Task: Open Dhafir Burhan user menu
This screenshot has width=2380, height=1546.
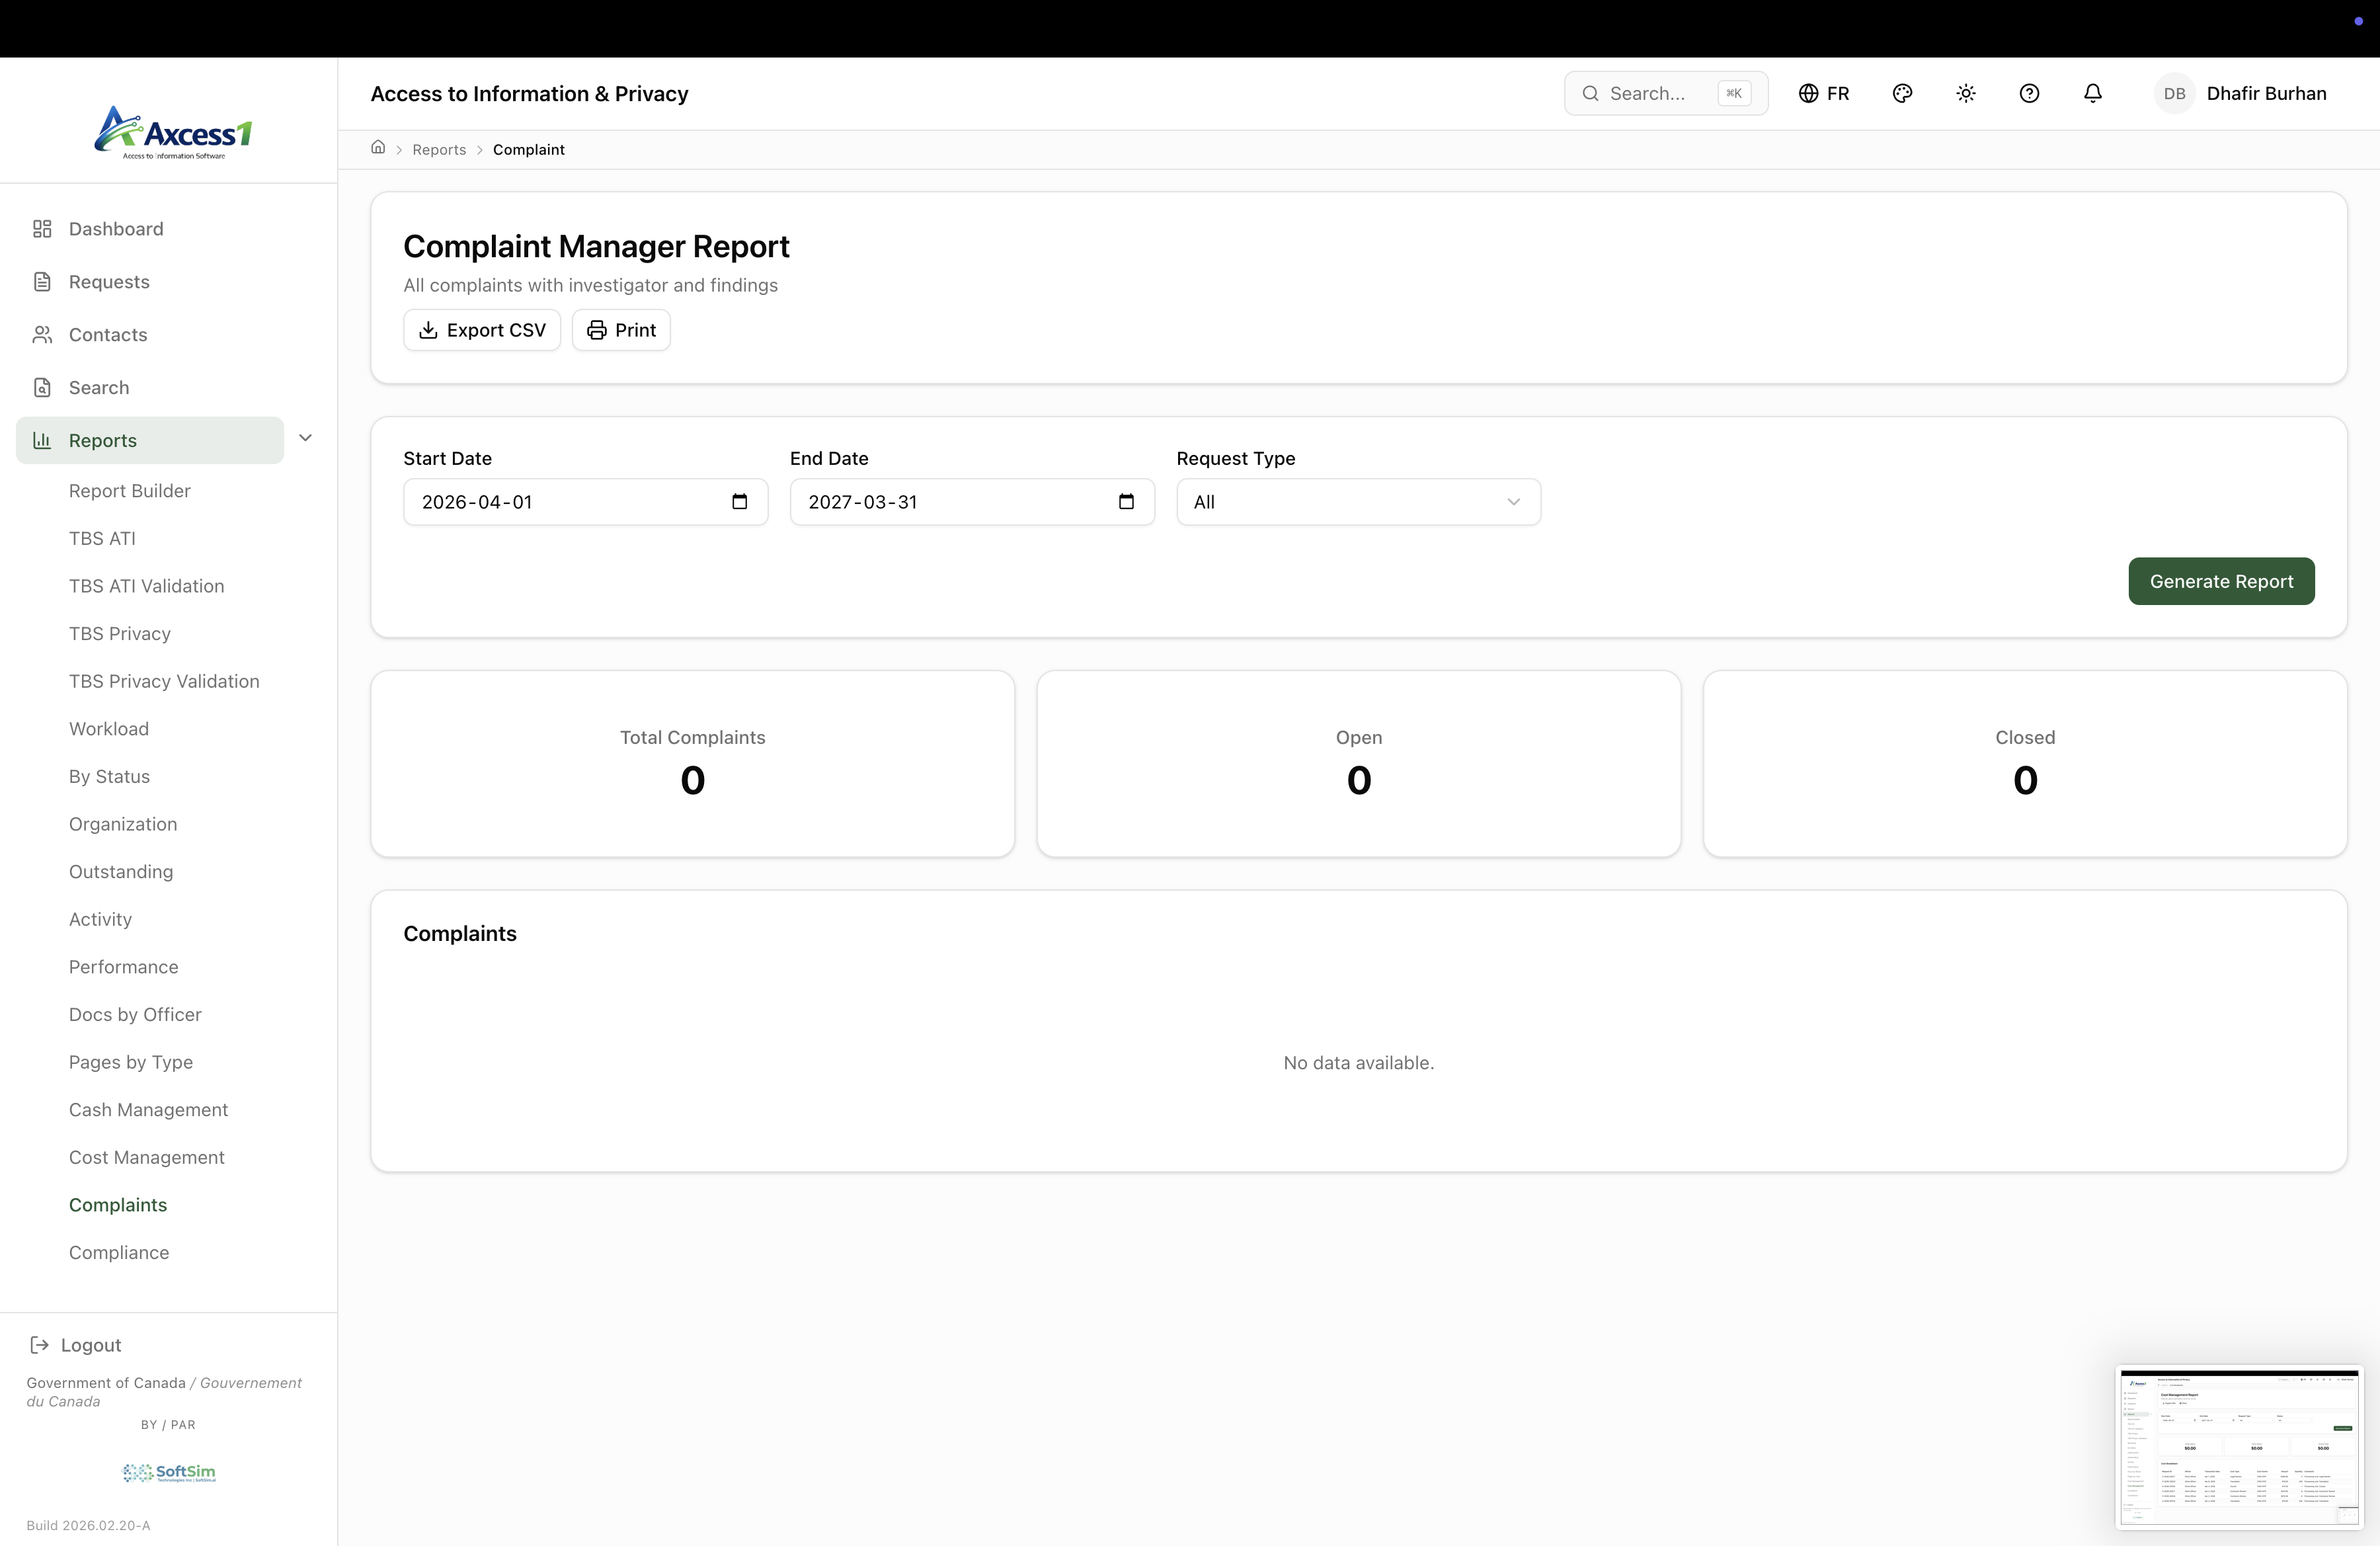Action: [x=2265, y=93]
